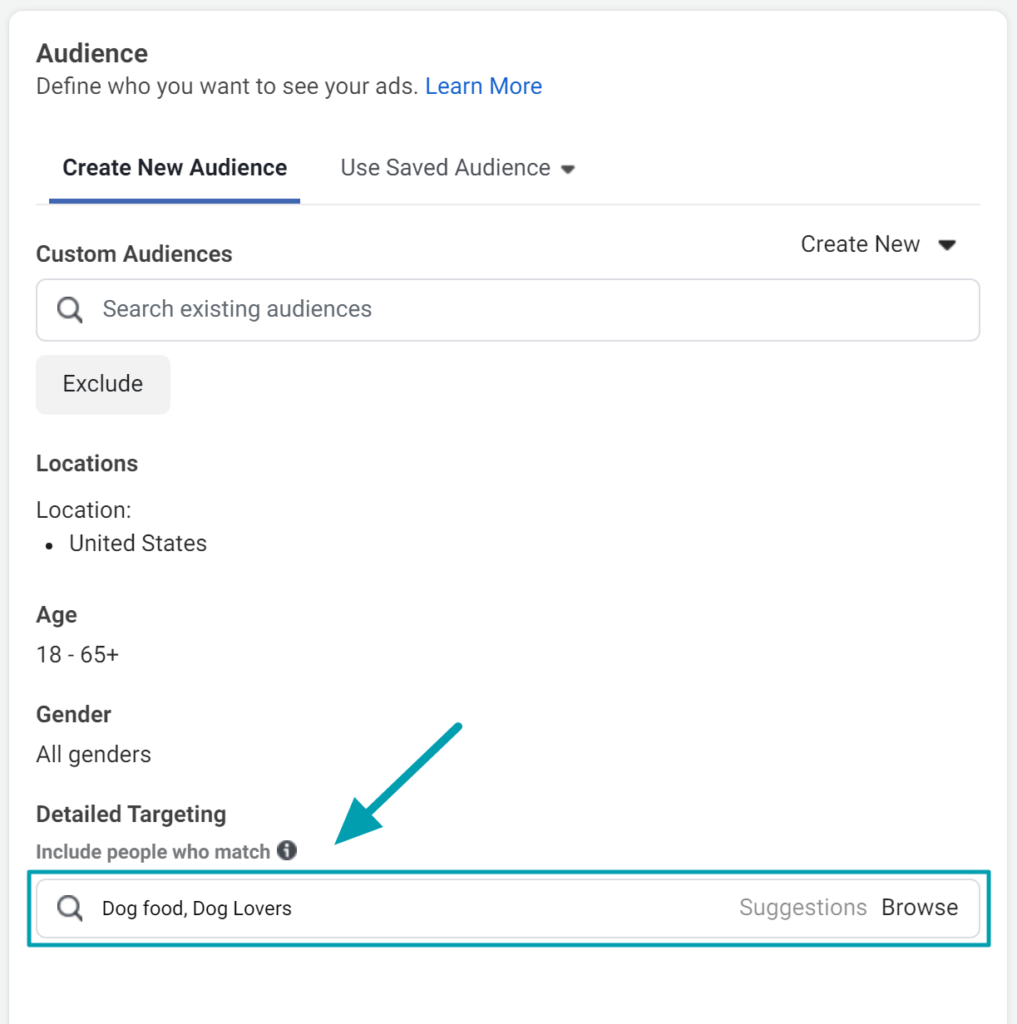Click the All genders value
This screenshot has width=1017, height=1024.
(93, 754)
